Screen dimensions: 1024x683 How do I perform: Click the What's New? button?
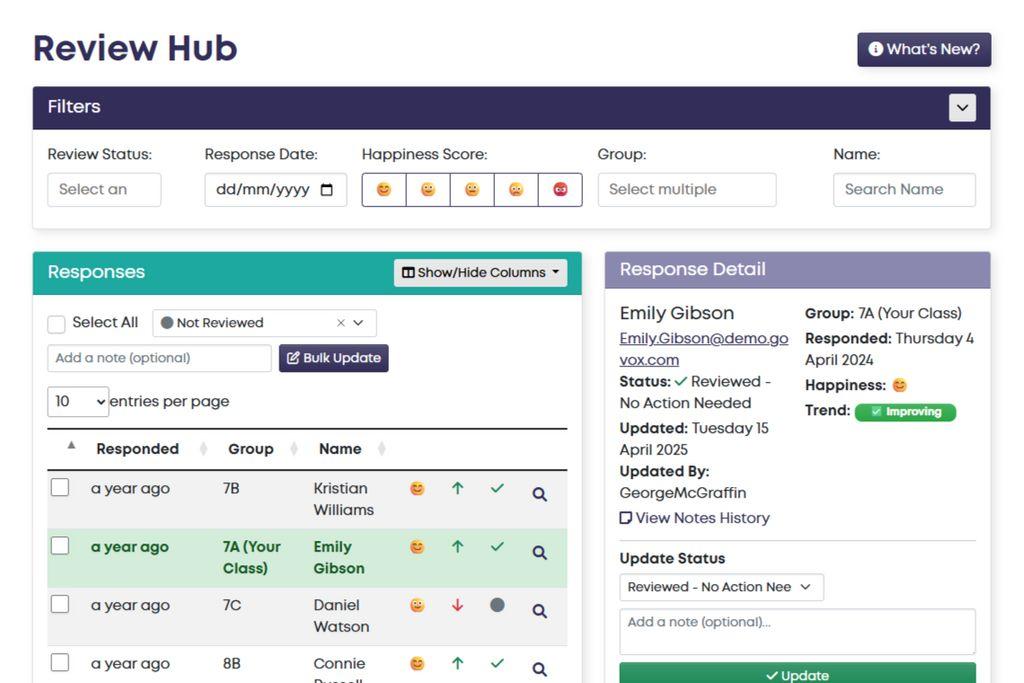923,50
